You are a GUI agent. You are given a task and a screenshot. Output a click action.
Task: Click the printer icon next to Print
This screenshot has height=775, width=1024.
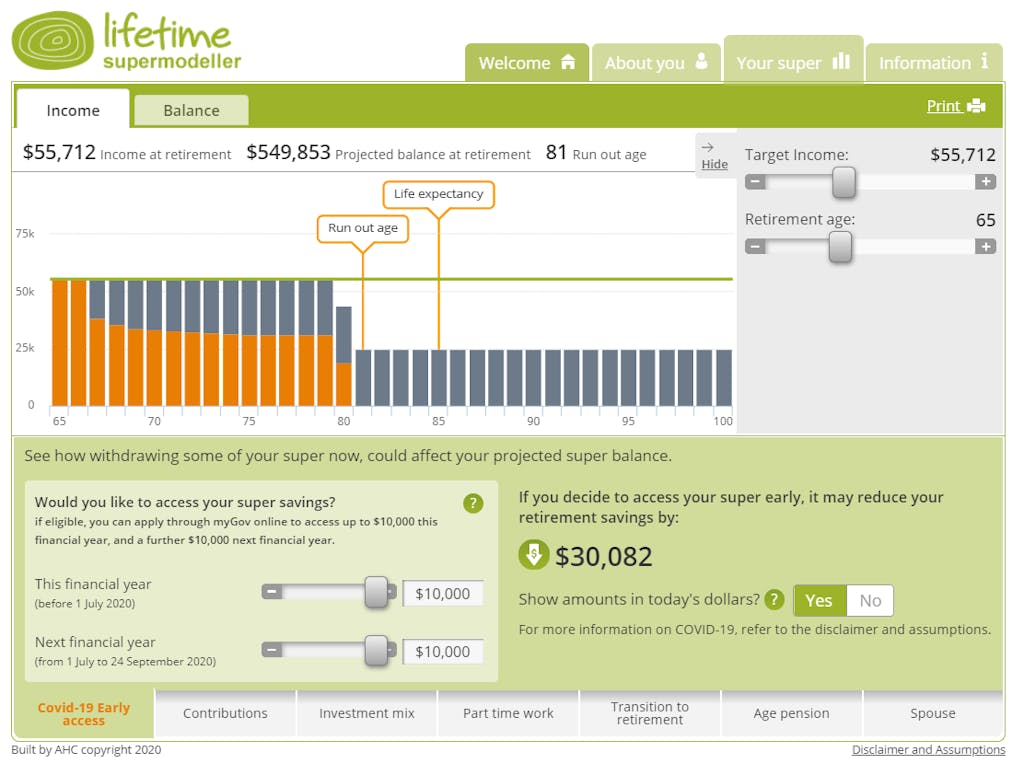[x=976, y=106]
